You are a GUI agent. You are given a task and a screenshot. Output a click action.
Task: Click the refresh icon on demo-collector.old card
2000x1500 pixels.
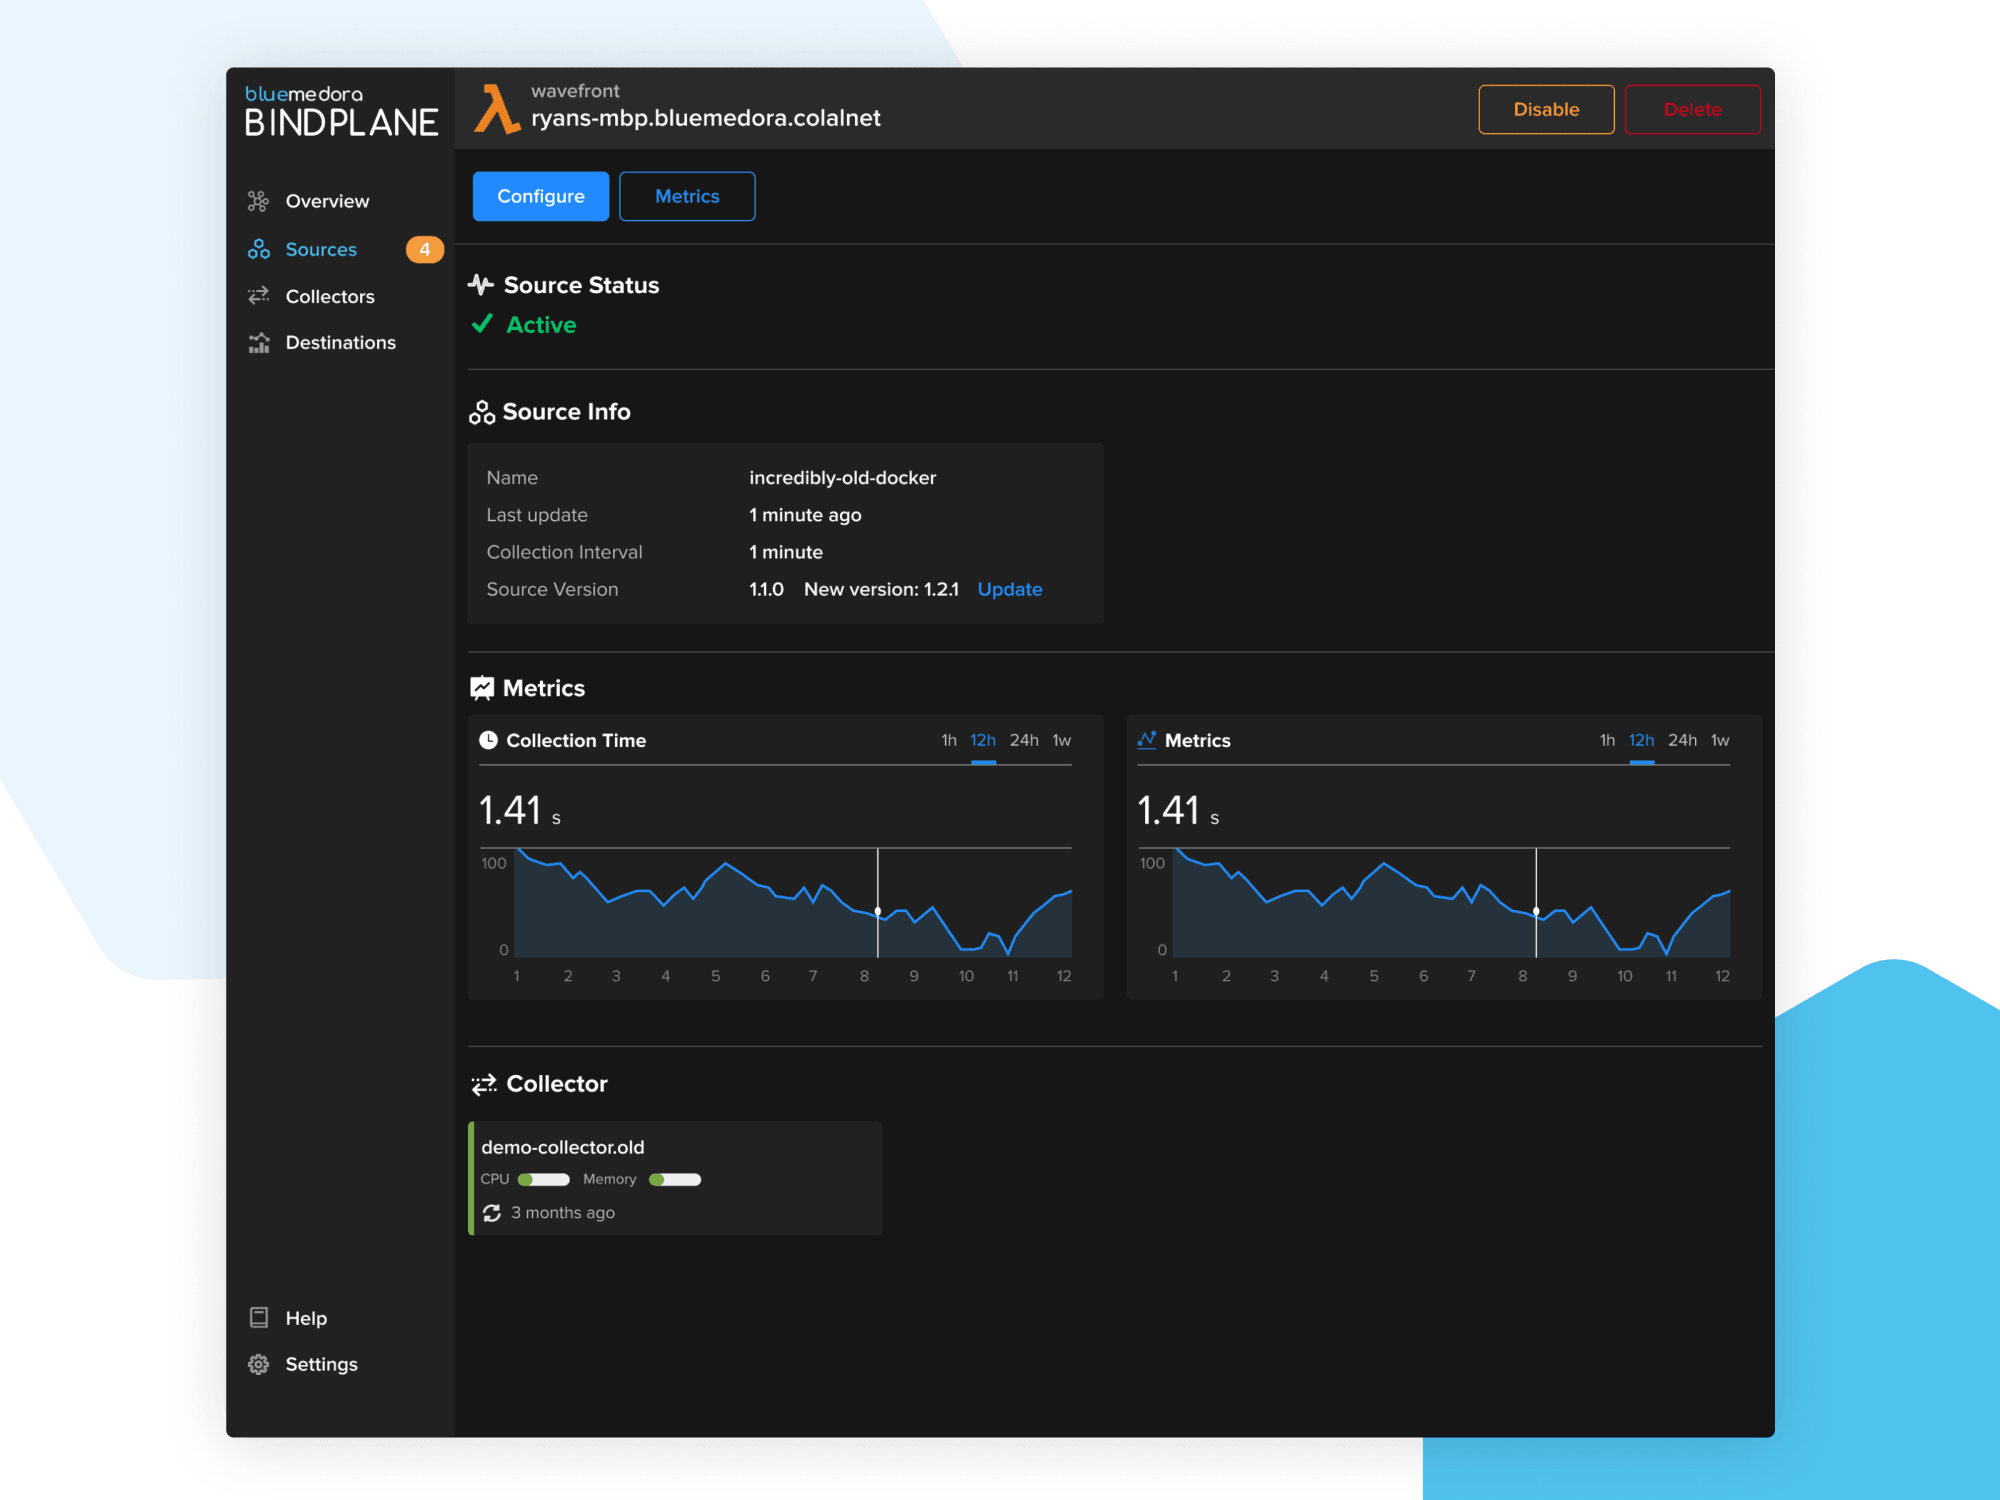point(491,1213)
